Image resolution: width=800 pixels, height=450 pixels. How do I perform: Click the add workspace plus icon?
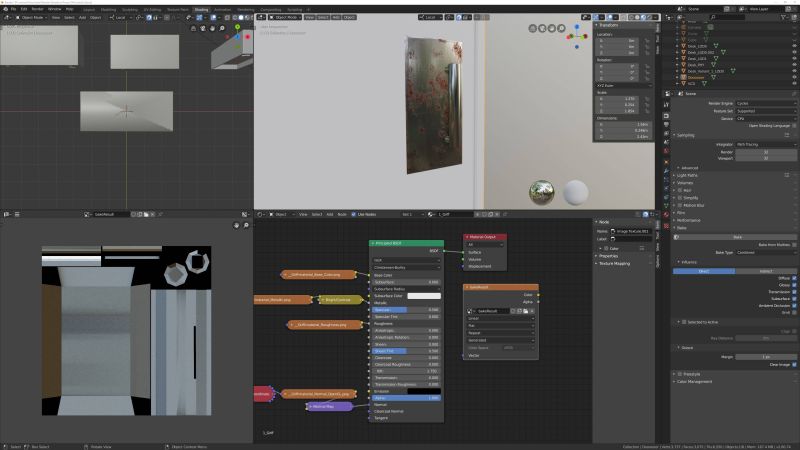pos(308,10)
